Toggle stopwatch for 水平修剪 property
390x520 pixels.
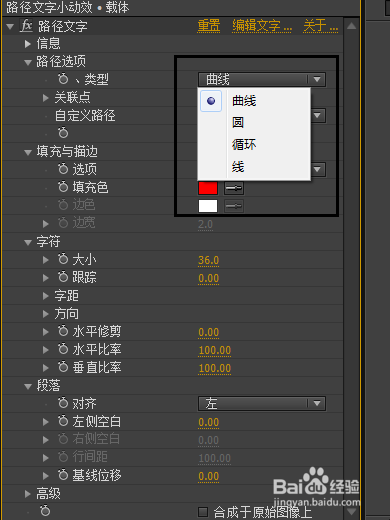pos(63,331)
